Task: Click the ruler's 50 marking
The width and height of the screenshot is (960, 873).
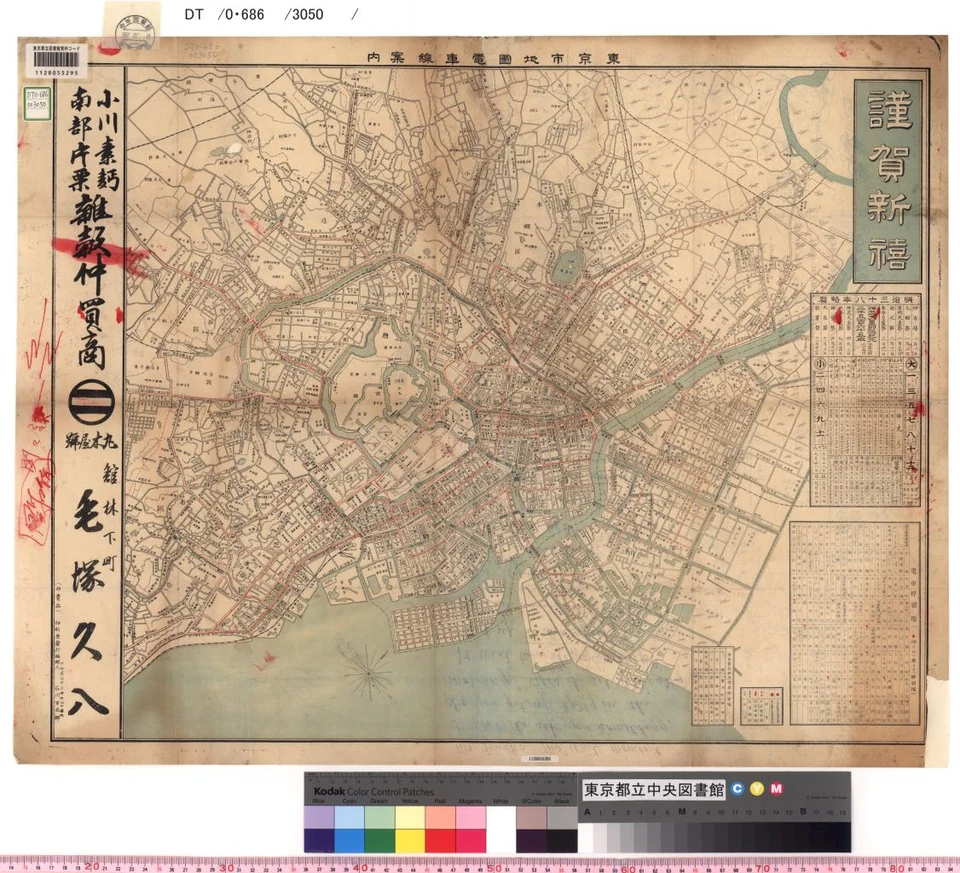Action: [x=494, y=867]
